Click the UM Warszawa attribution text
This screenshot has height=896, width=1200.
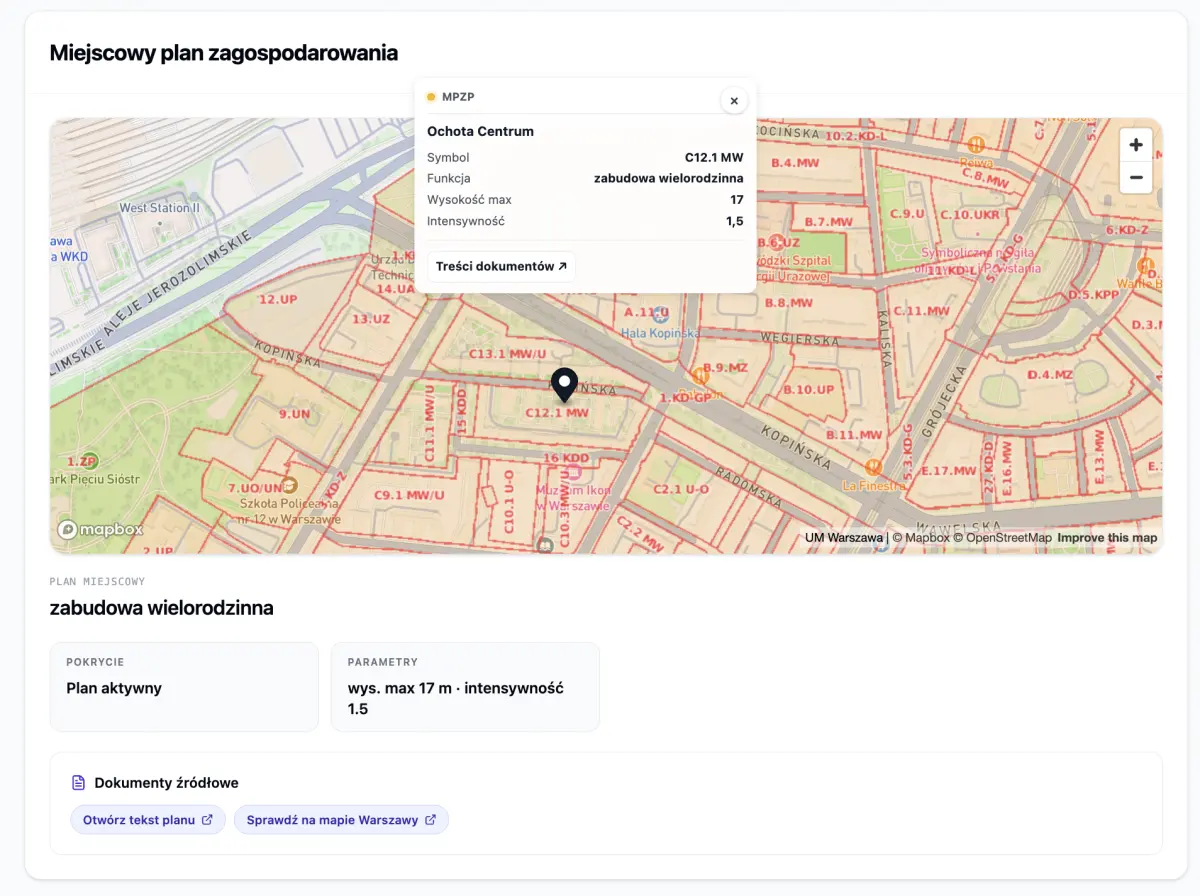[844, 538]
